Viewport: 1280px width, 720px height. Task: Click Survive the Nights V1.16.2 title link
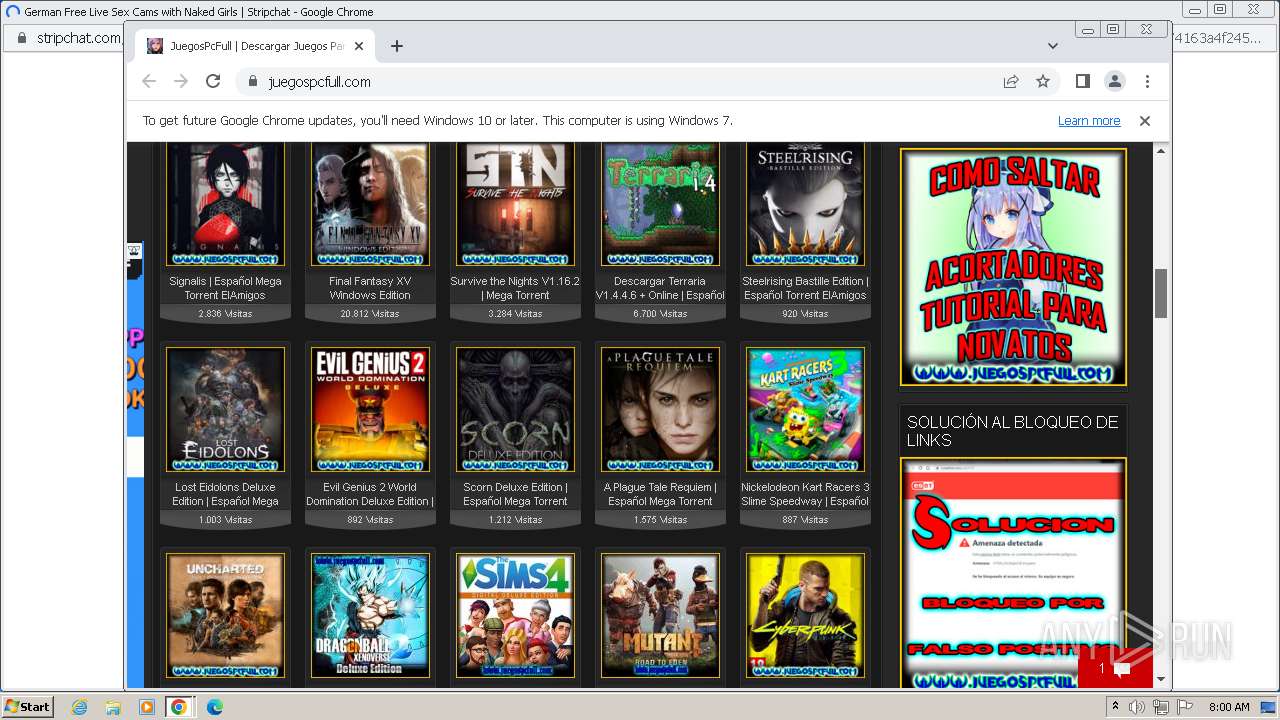[515, 288]
